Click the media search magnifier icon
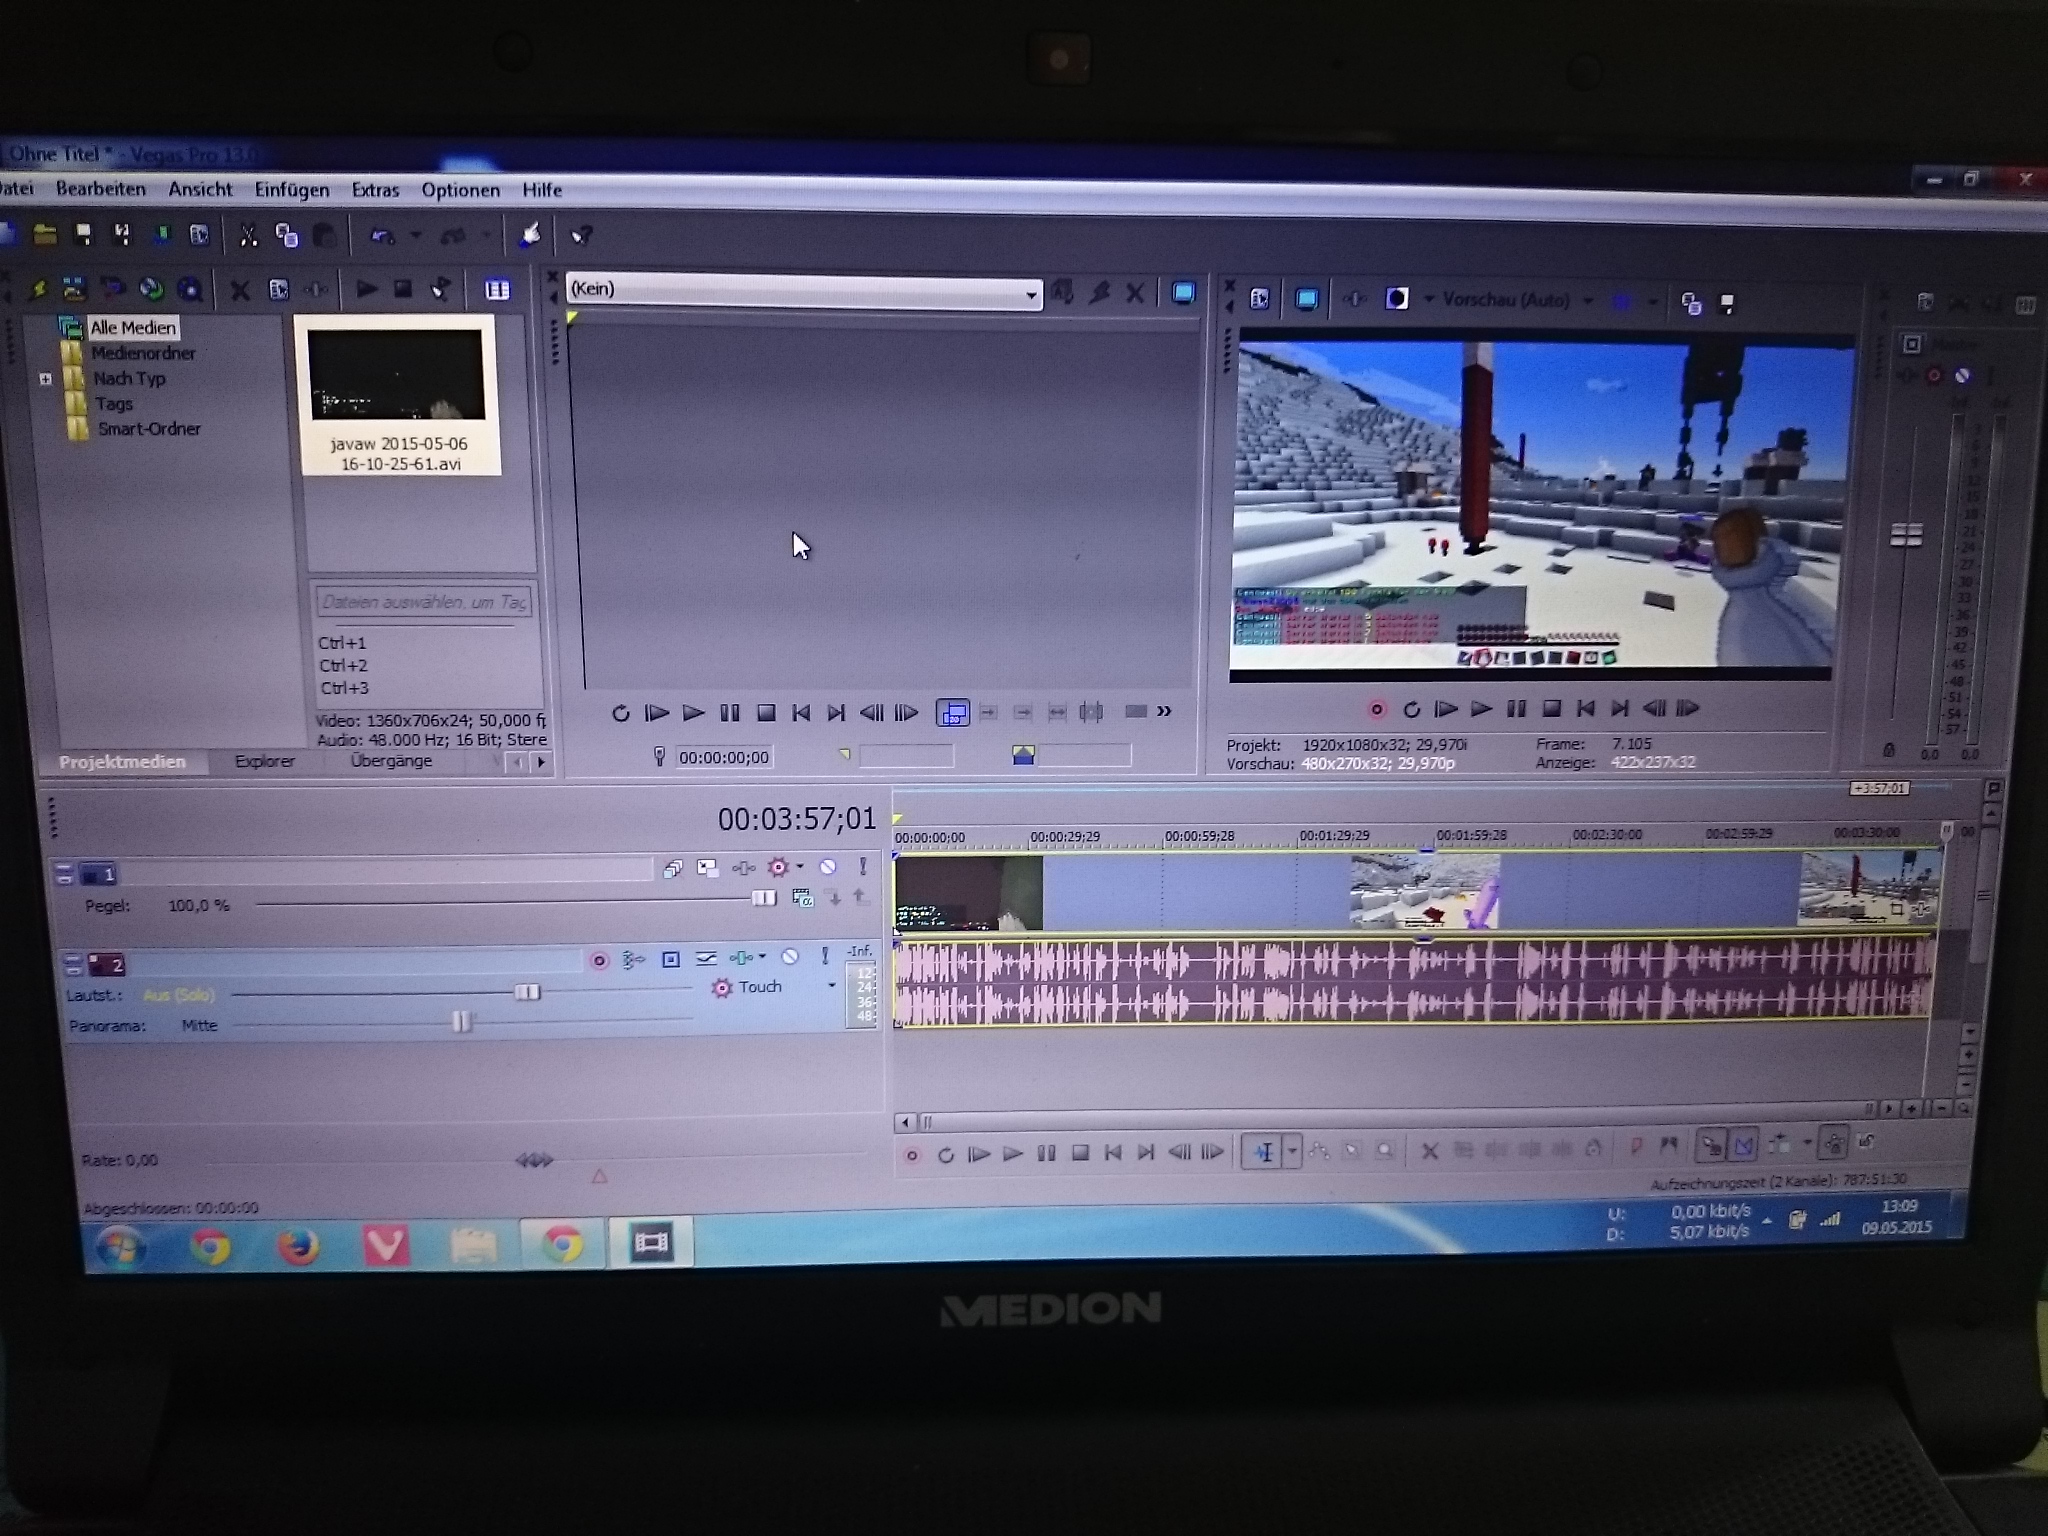 point(189,290)
